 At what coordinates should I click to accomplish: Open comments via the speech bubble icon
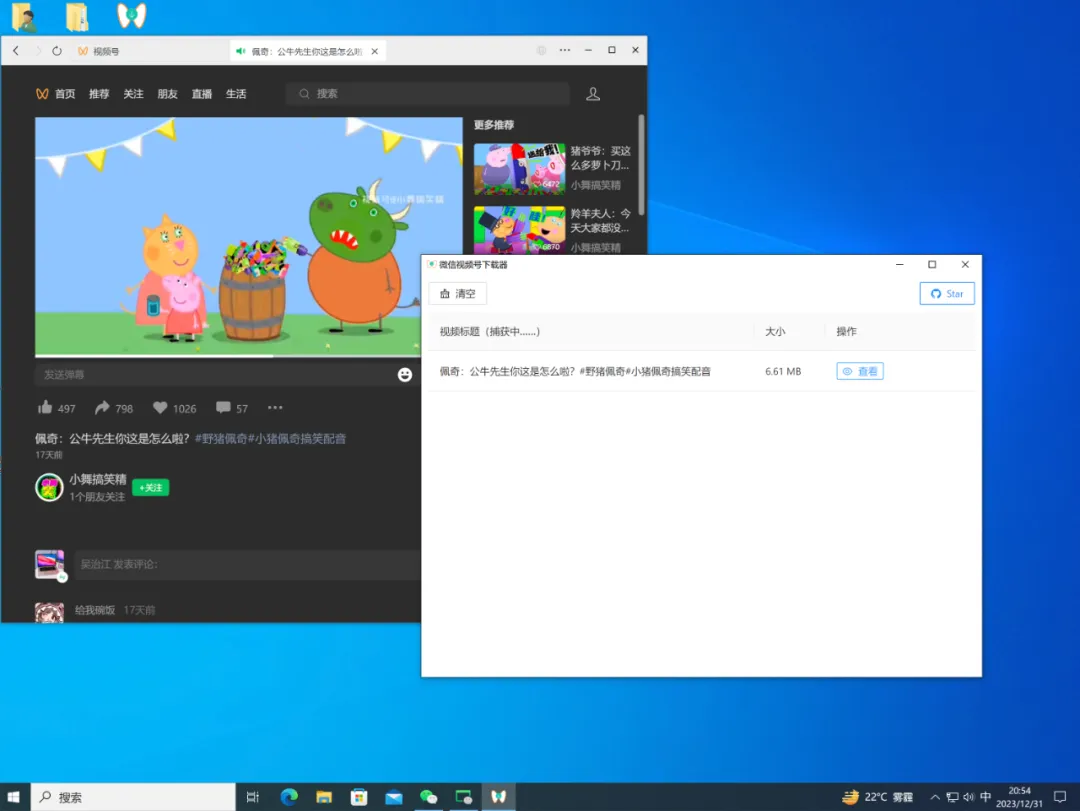tap(222, 407)
